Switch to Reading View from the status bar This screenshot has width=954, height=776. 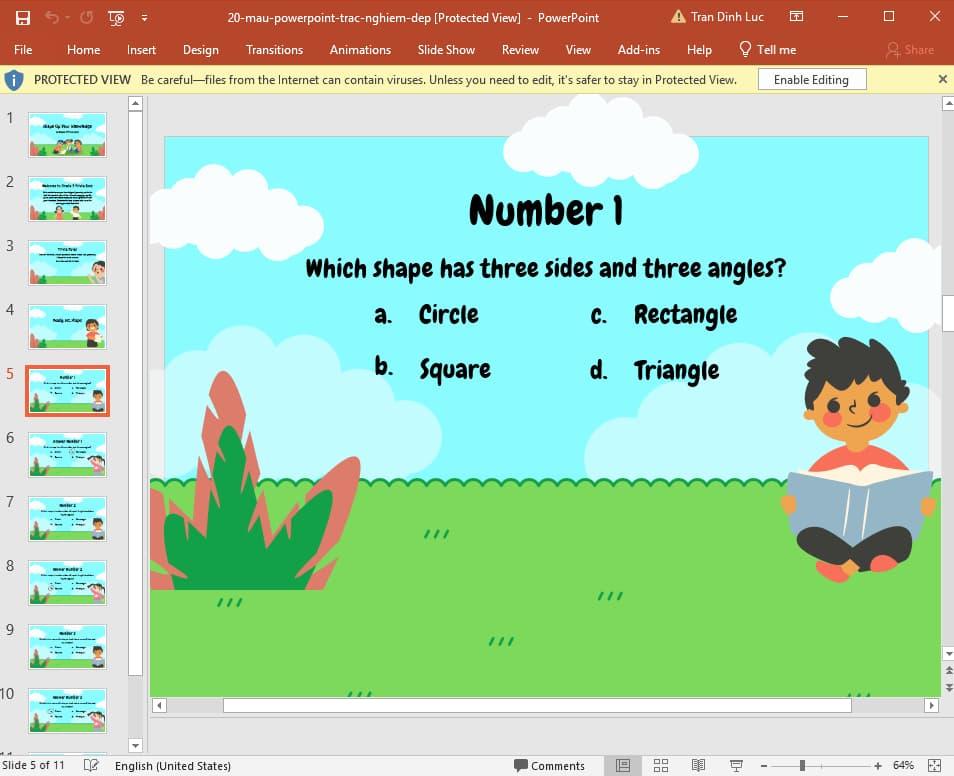[x=698, y=765]
